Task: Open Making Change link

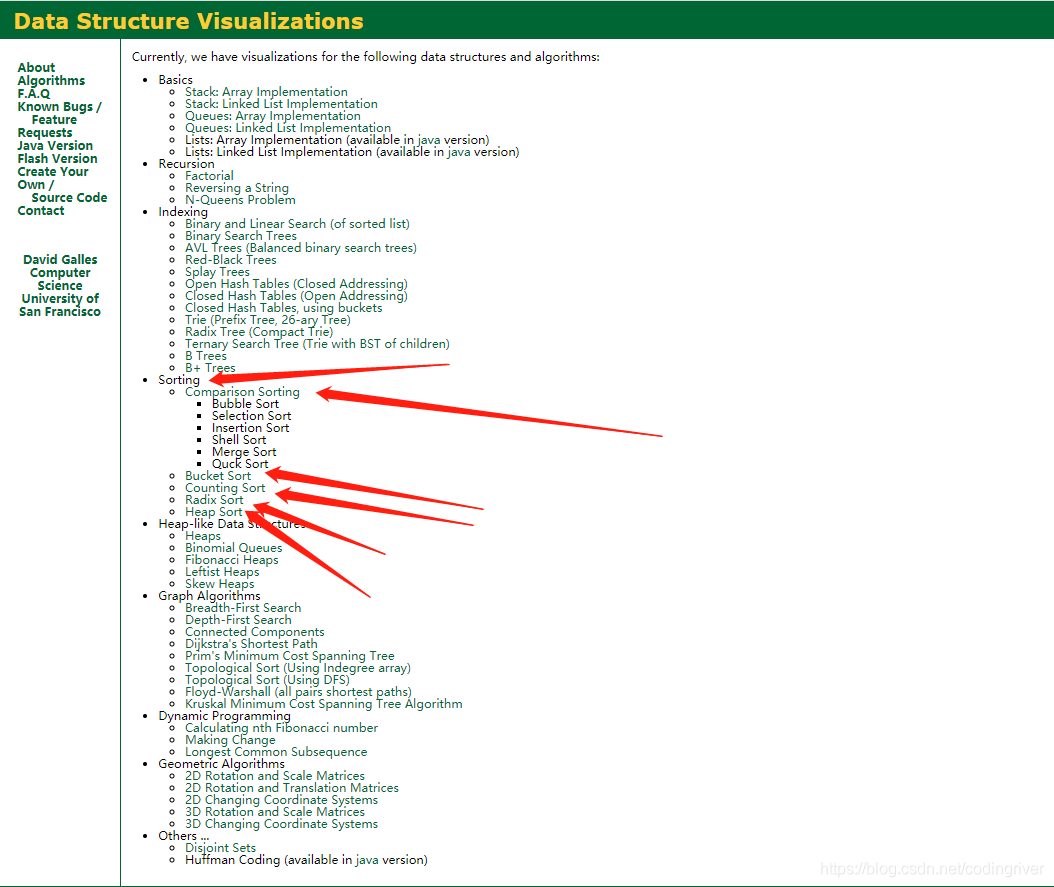Action: [x=230, y=741]
